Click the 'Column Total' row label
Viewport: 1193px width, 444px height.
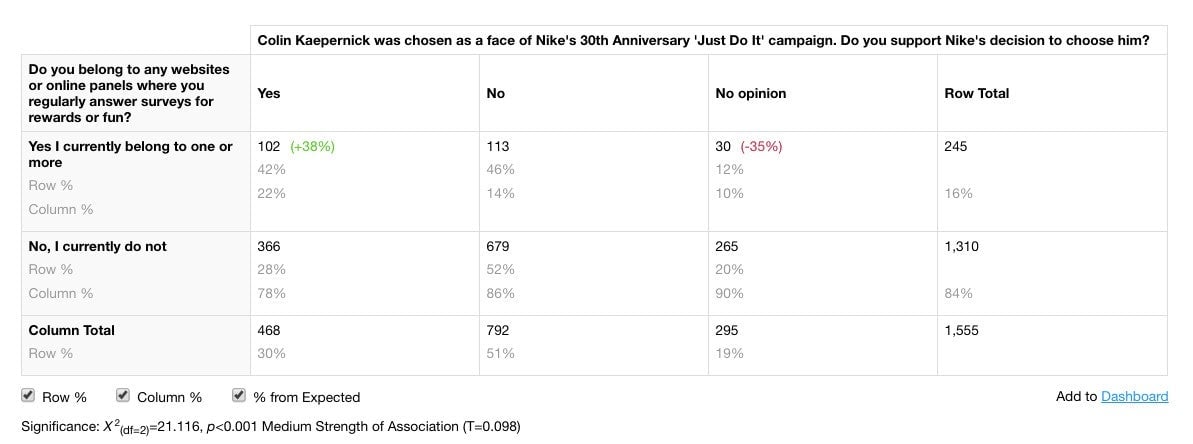[72, 330]
